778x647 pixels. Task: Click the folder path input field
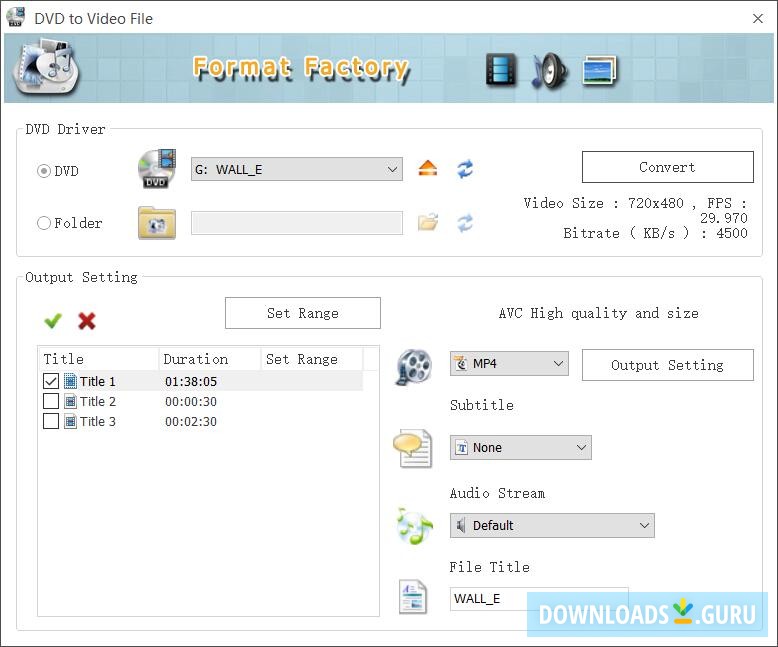coord(297,223)
